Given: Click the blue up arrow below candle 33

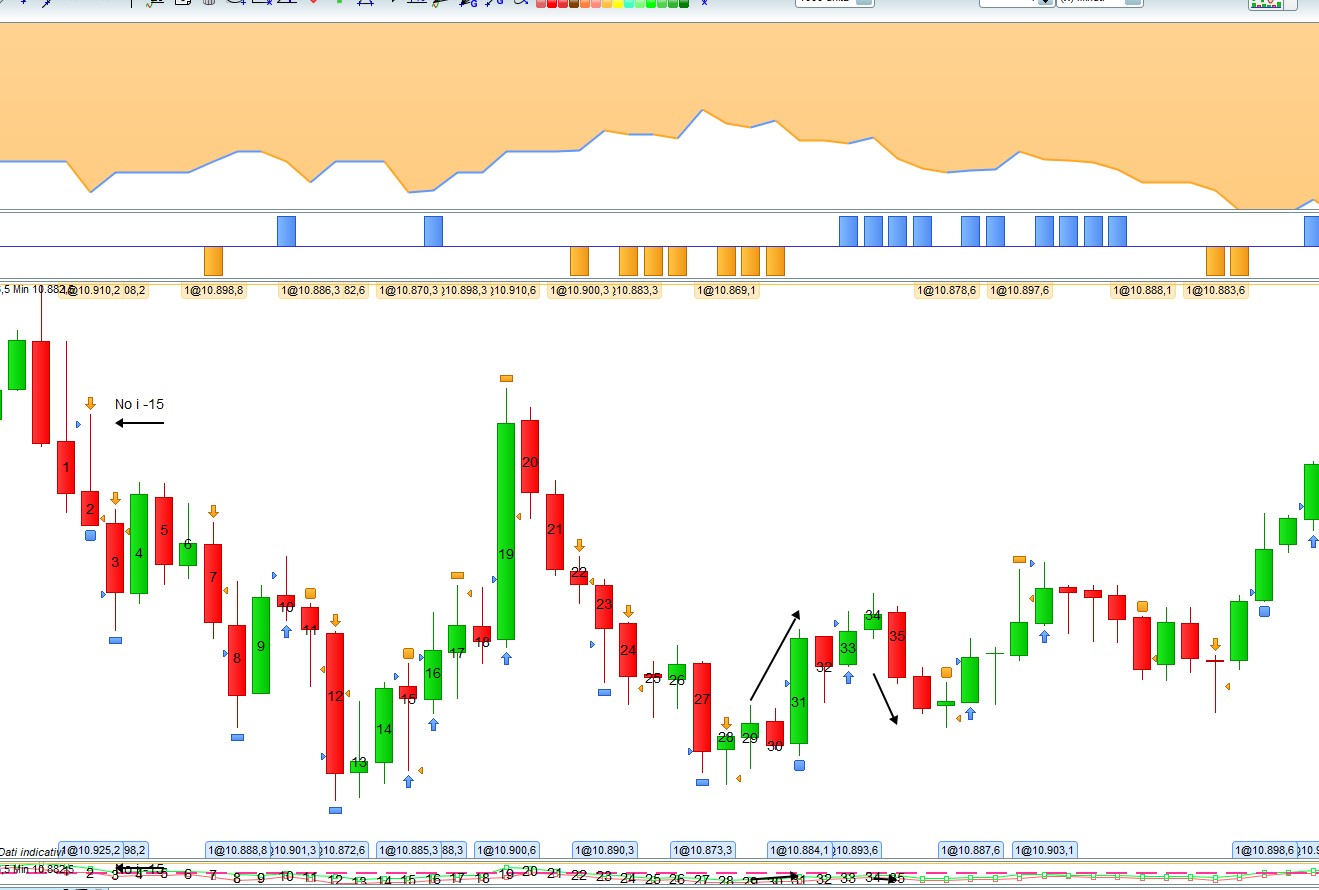Looking at the screenshot, I should [x=848, y=677].
